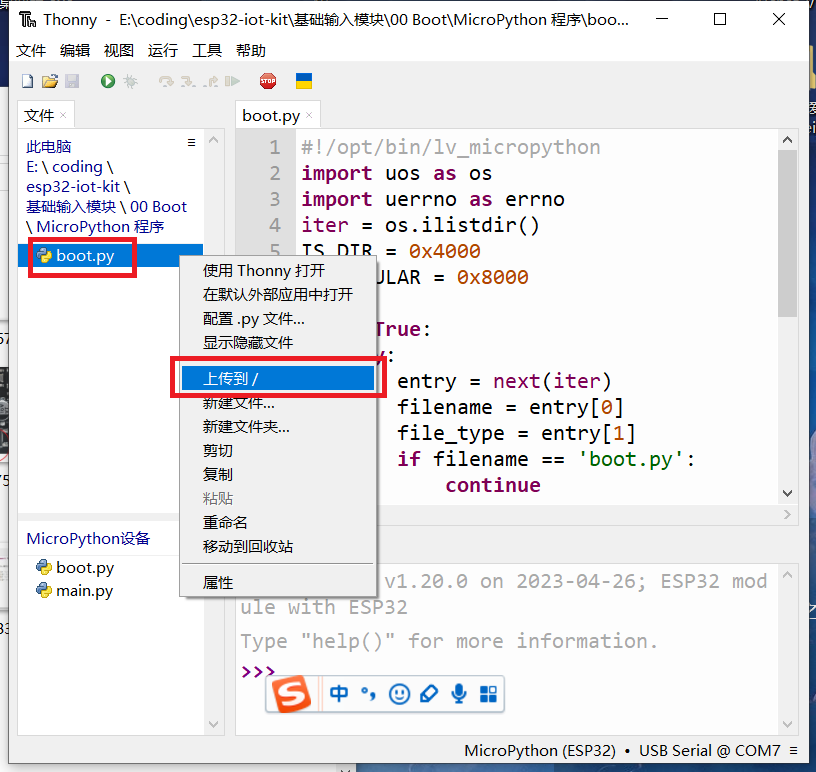
Task: Open the 运行 menu in menu bar
Action: point(162,51)
